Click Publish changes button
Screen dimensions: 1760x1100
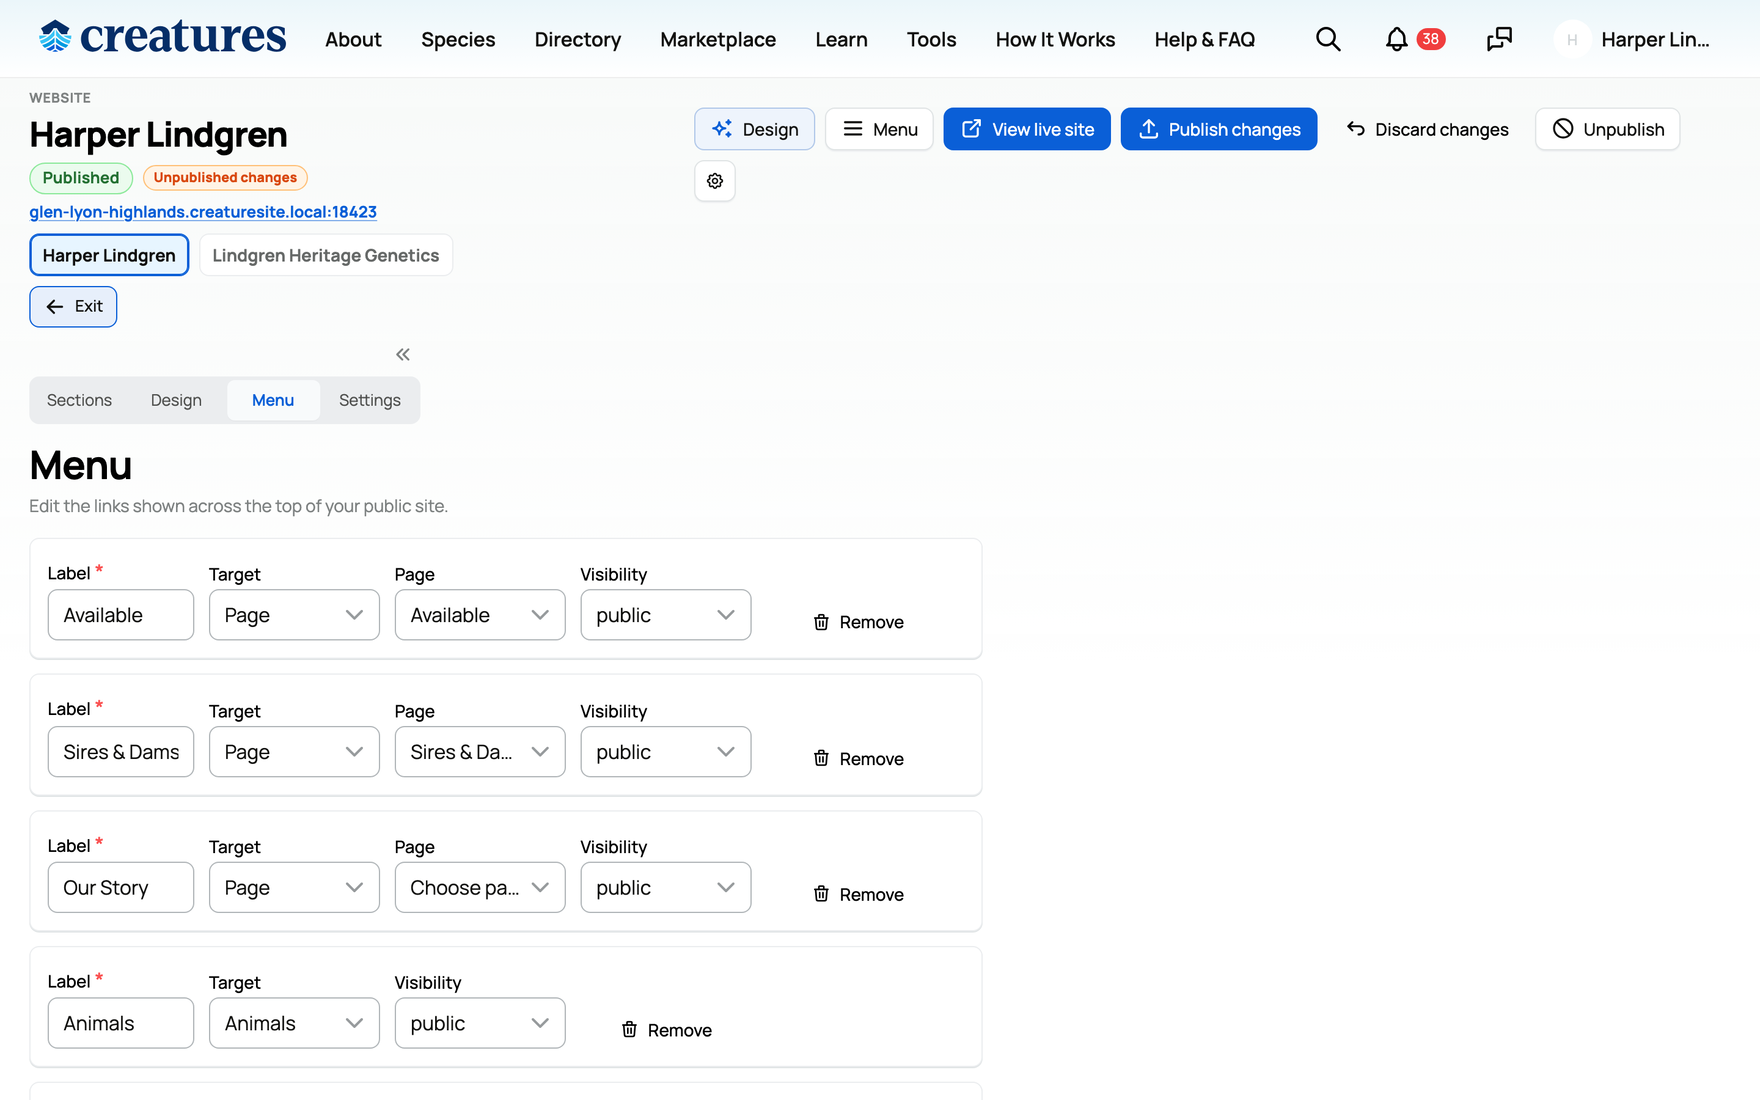point(1219,129)
